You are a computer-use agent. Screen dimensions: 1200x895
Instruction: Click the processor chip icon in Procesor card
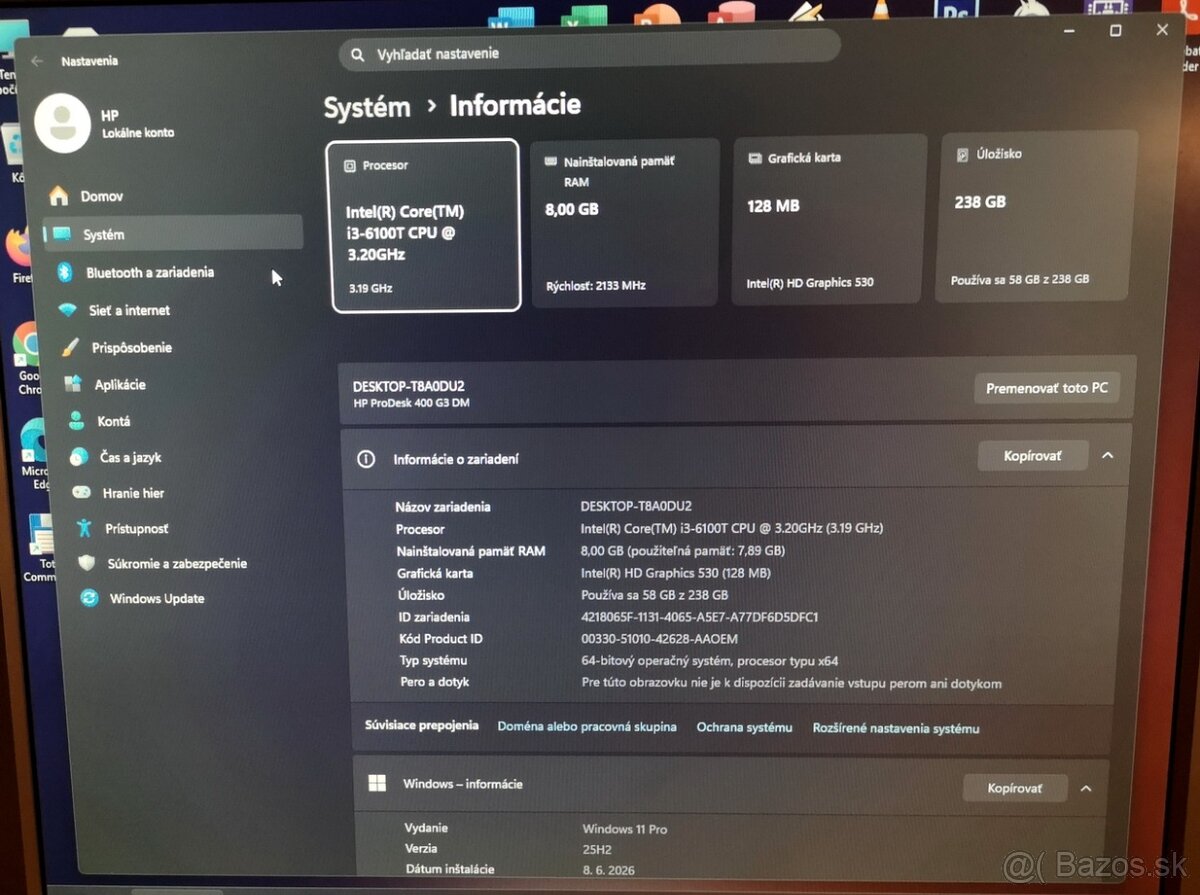[350, 165]
